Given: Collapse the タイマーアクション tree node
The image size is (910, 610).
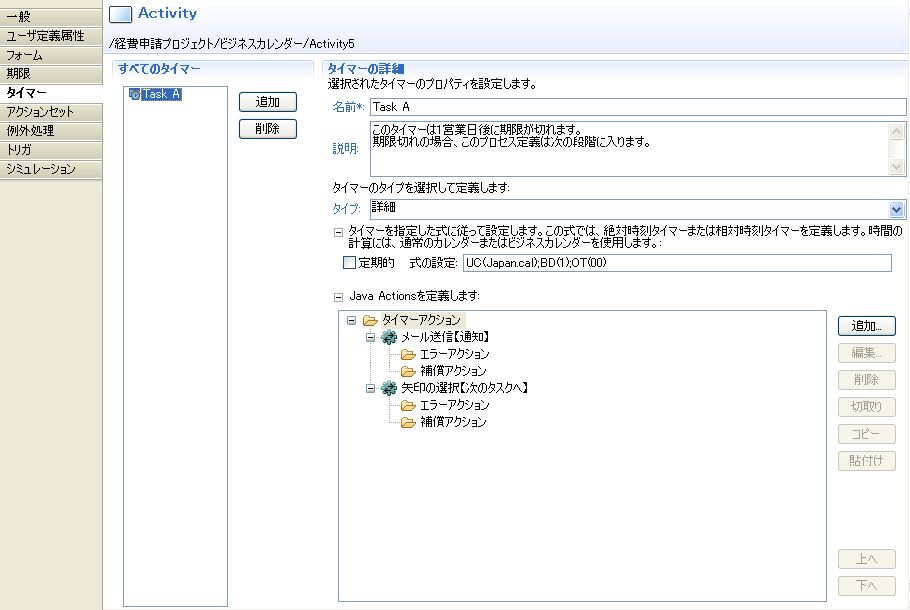Looking at the screenshot, I should (x=351, y=320).
